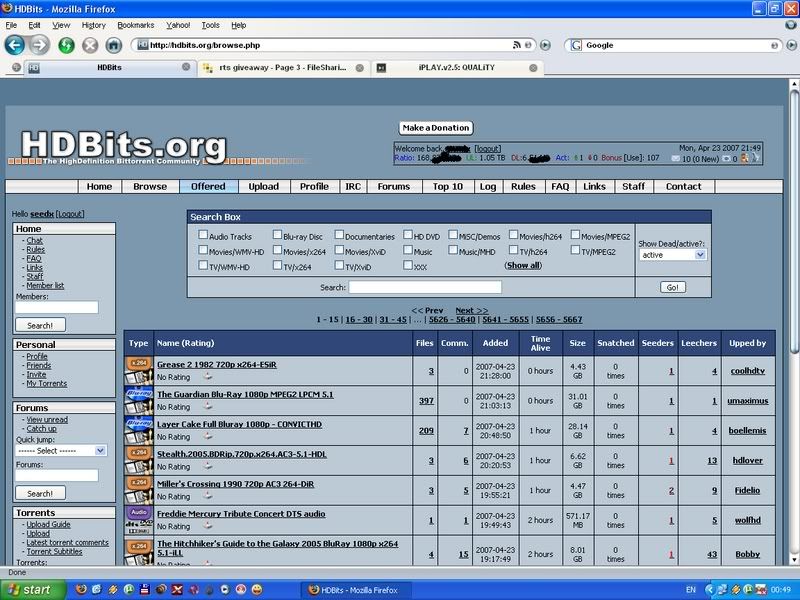The width and height of the screenshot is (800, 600).
Task: Click the Stop loading icon
Action: [x=90, y=45]
